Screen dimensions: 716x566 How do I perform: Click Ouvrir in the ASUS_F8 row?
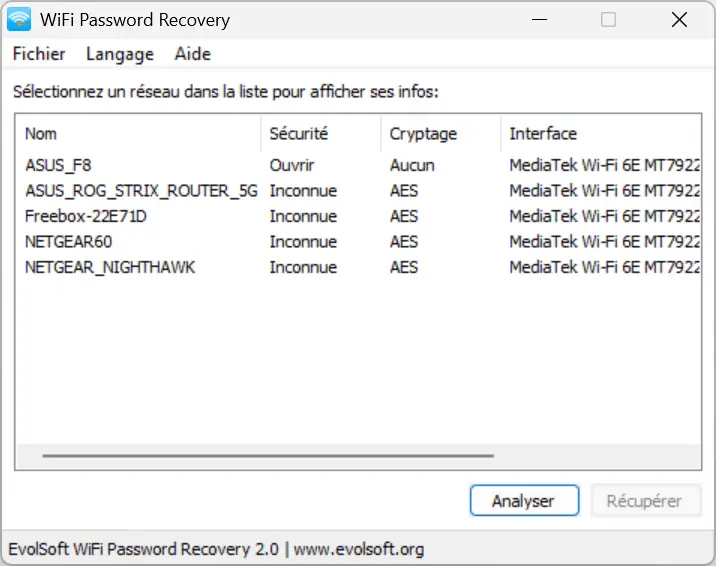point(292,165)
